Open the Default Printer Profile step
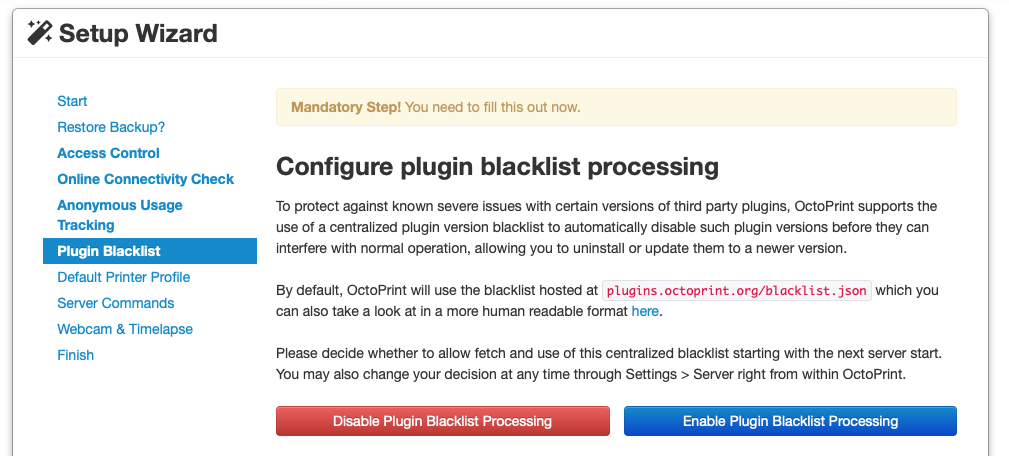 point(123,277)
